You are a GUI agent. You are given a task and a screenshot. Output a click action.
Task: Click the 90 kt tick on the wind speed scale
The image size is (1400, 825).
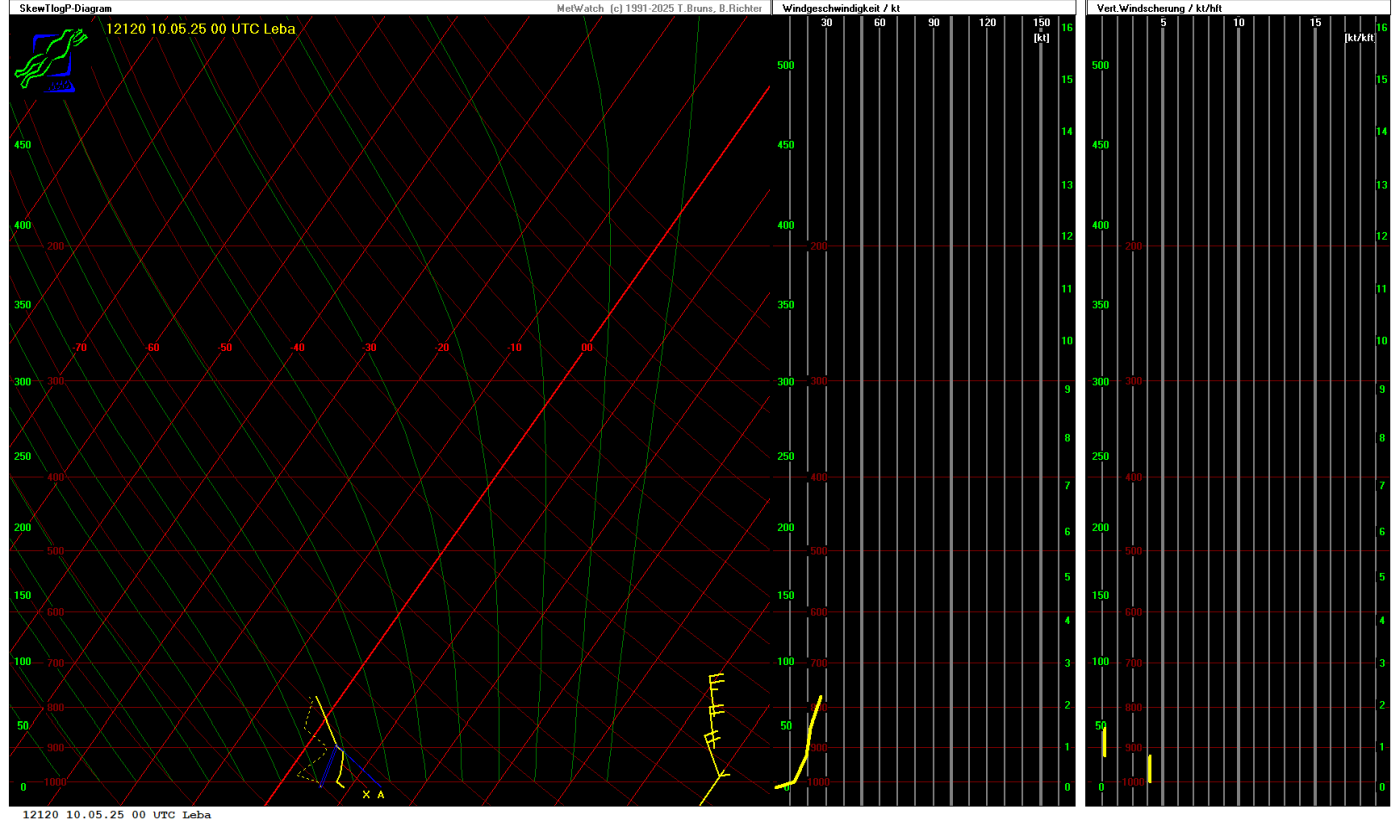pos(934,23)
